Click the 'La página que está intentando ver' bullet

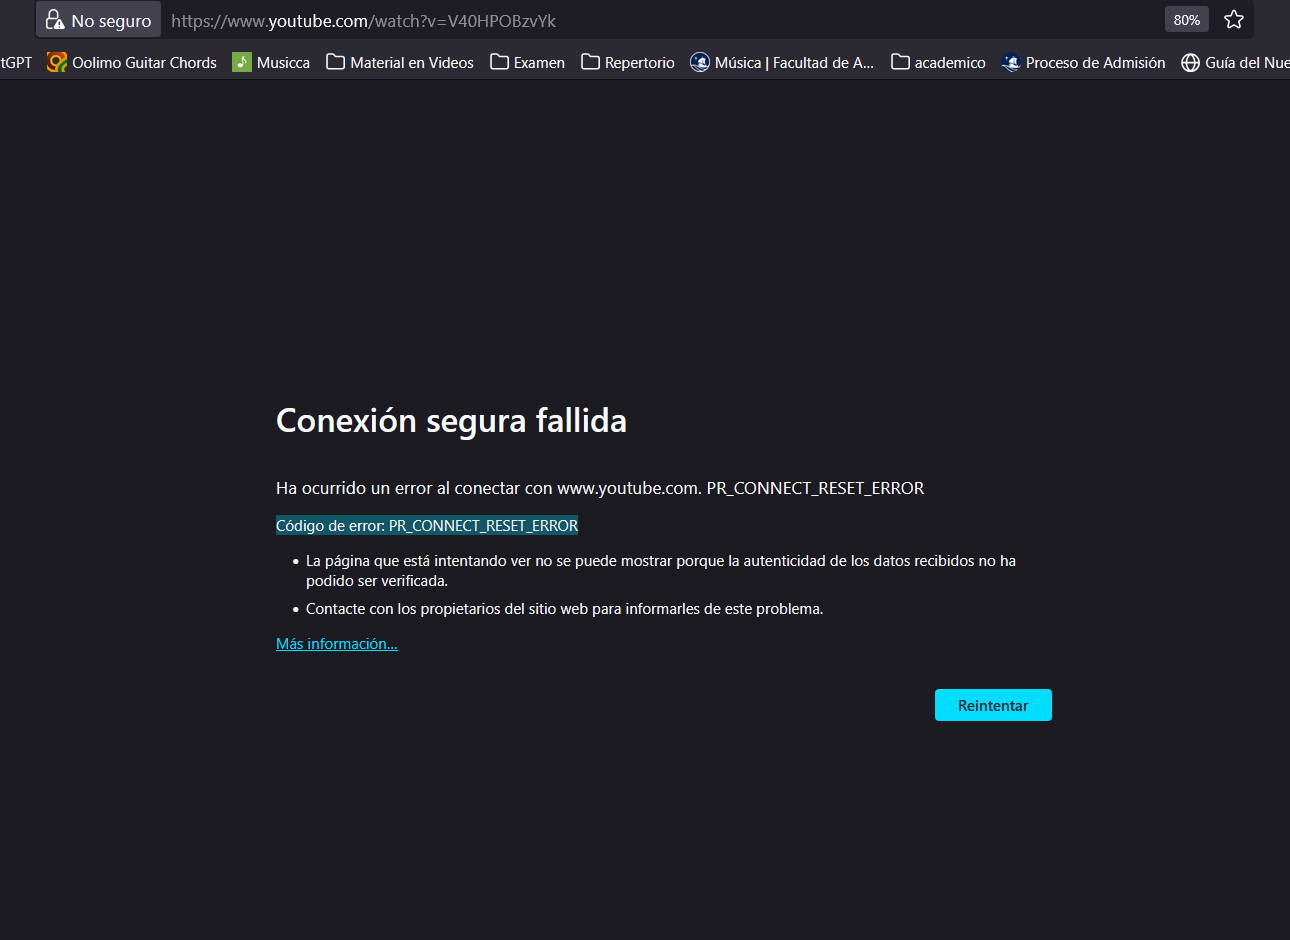click(x=661, y=571)
